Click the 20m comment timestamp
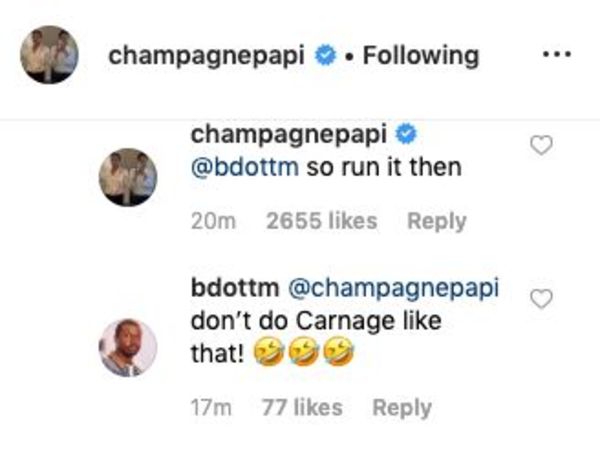The image size is (600, 452). pos(213,221)
